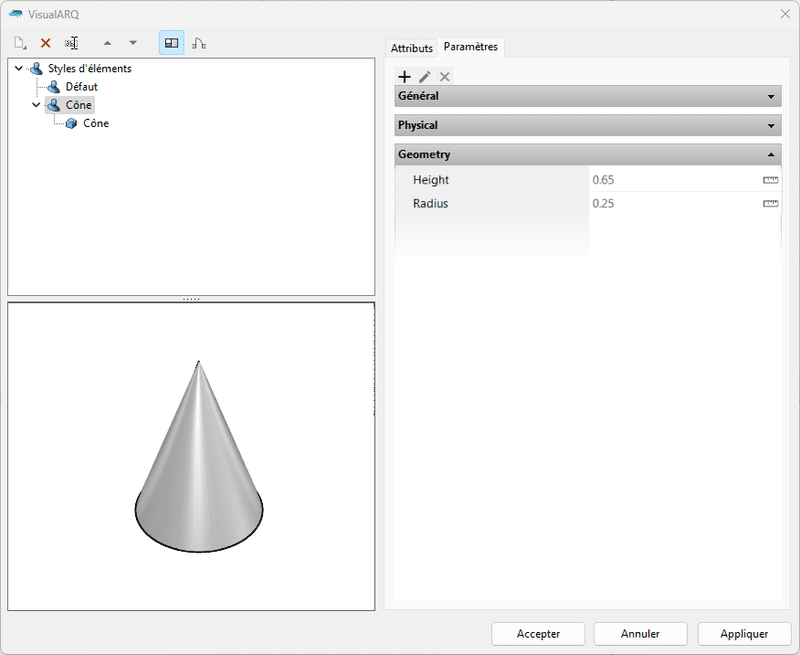Click the Height value field 0.65
Screen dimensions: 800x655
(676, 180)
